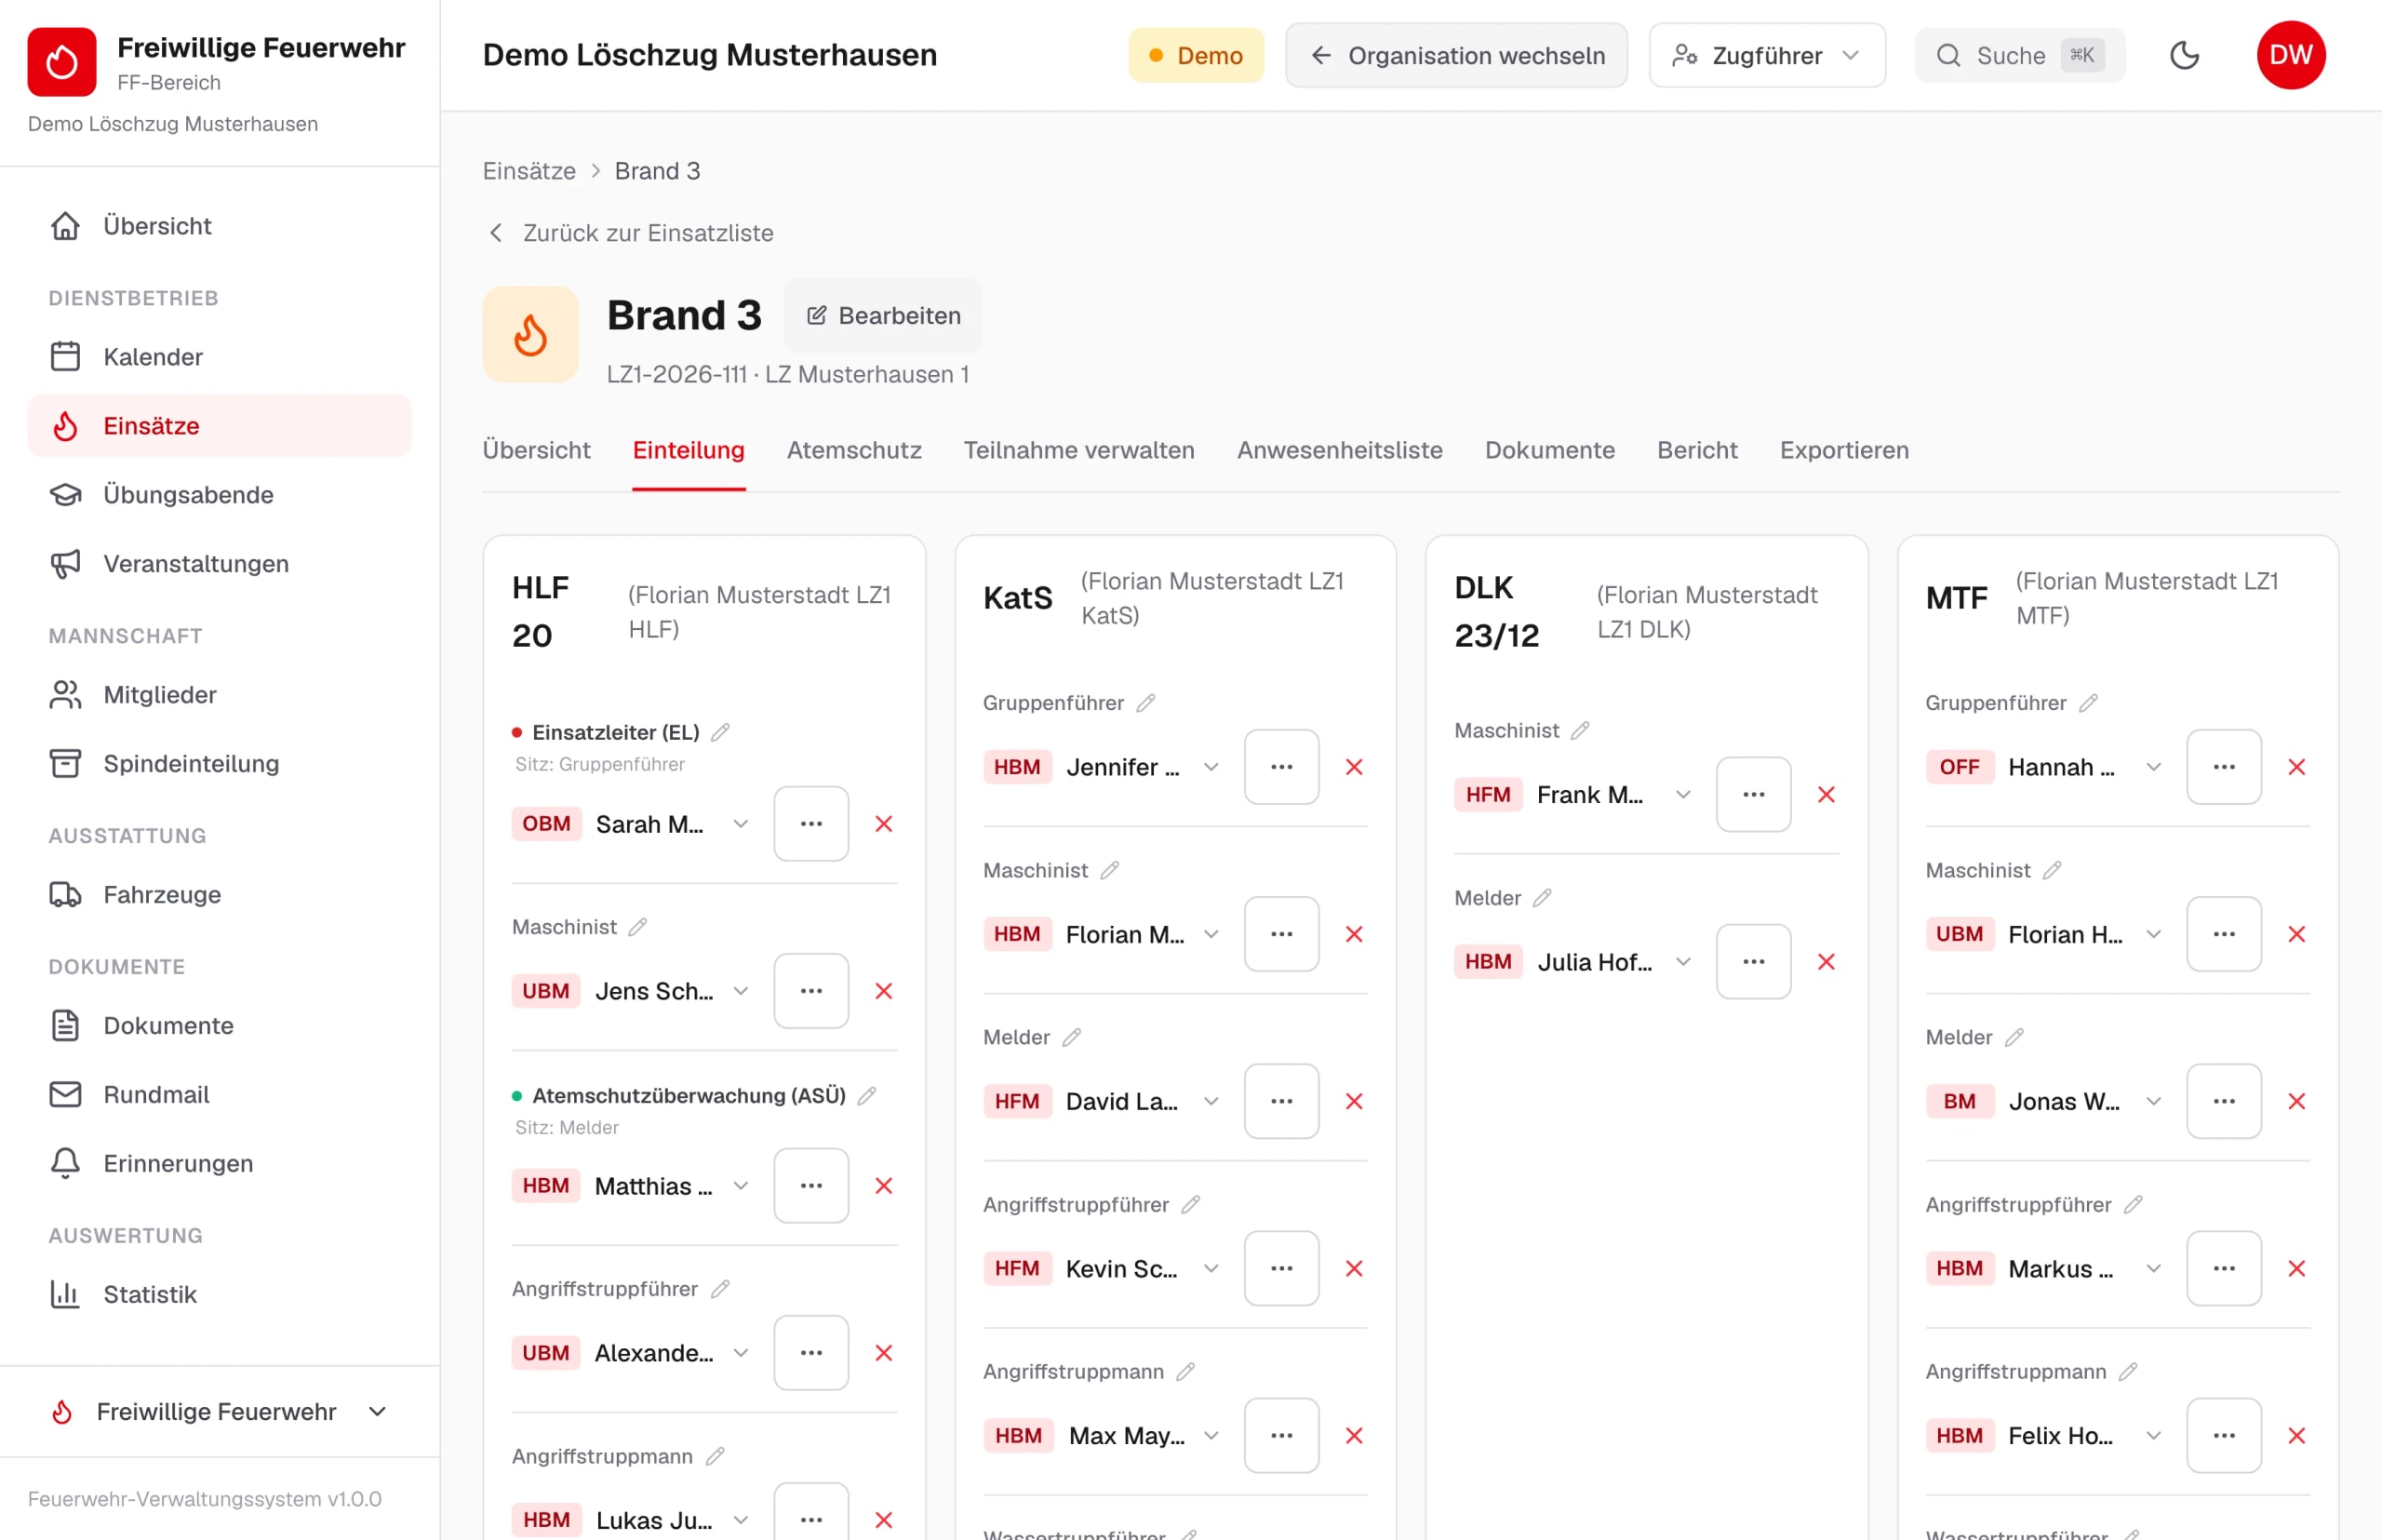Remove Sarah M... with the red X

tap(884, 824)
